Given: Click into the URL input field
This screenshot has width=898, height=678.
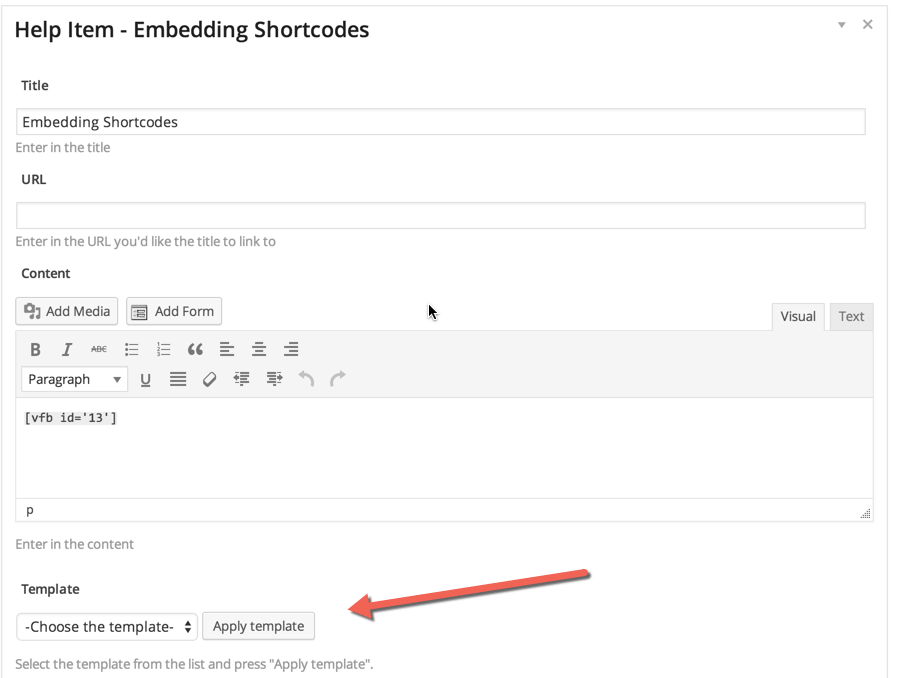Looking at the screenshot, I should (440, 216).
